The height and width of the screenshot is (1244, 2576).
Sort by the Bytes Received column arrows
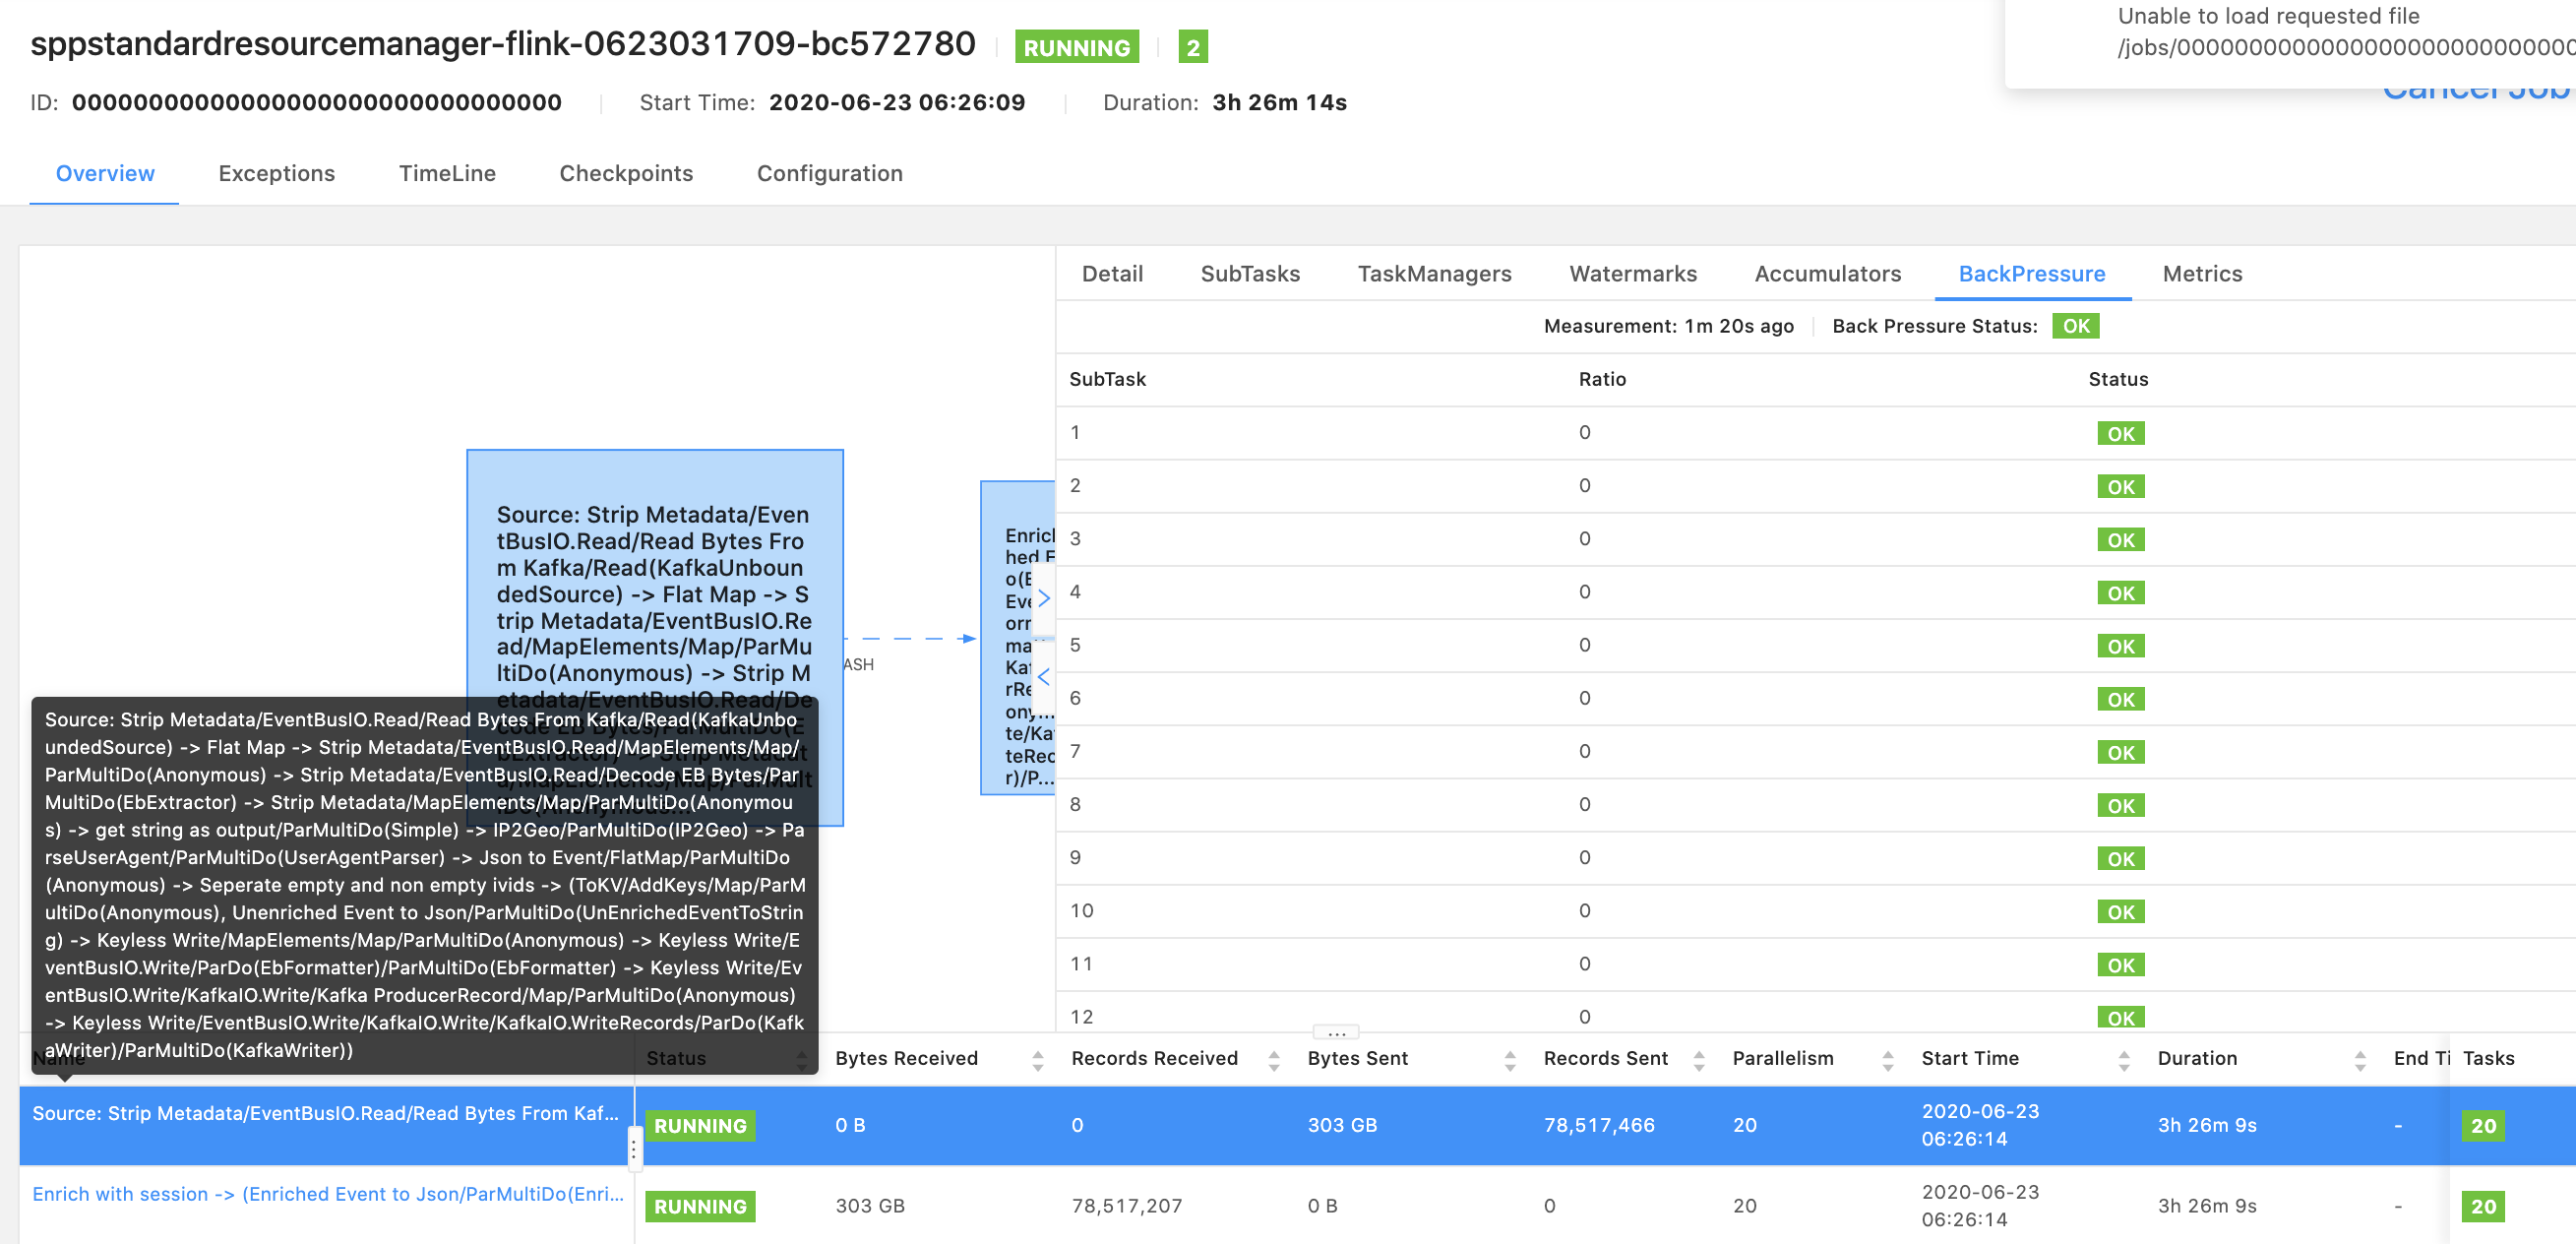coord(1037,1060)
